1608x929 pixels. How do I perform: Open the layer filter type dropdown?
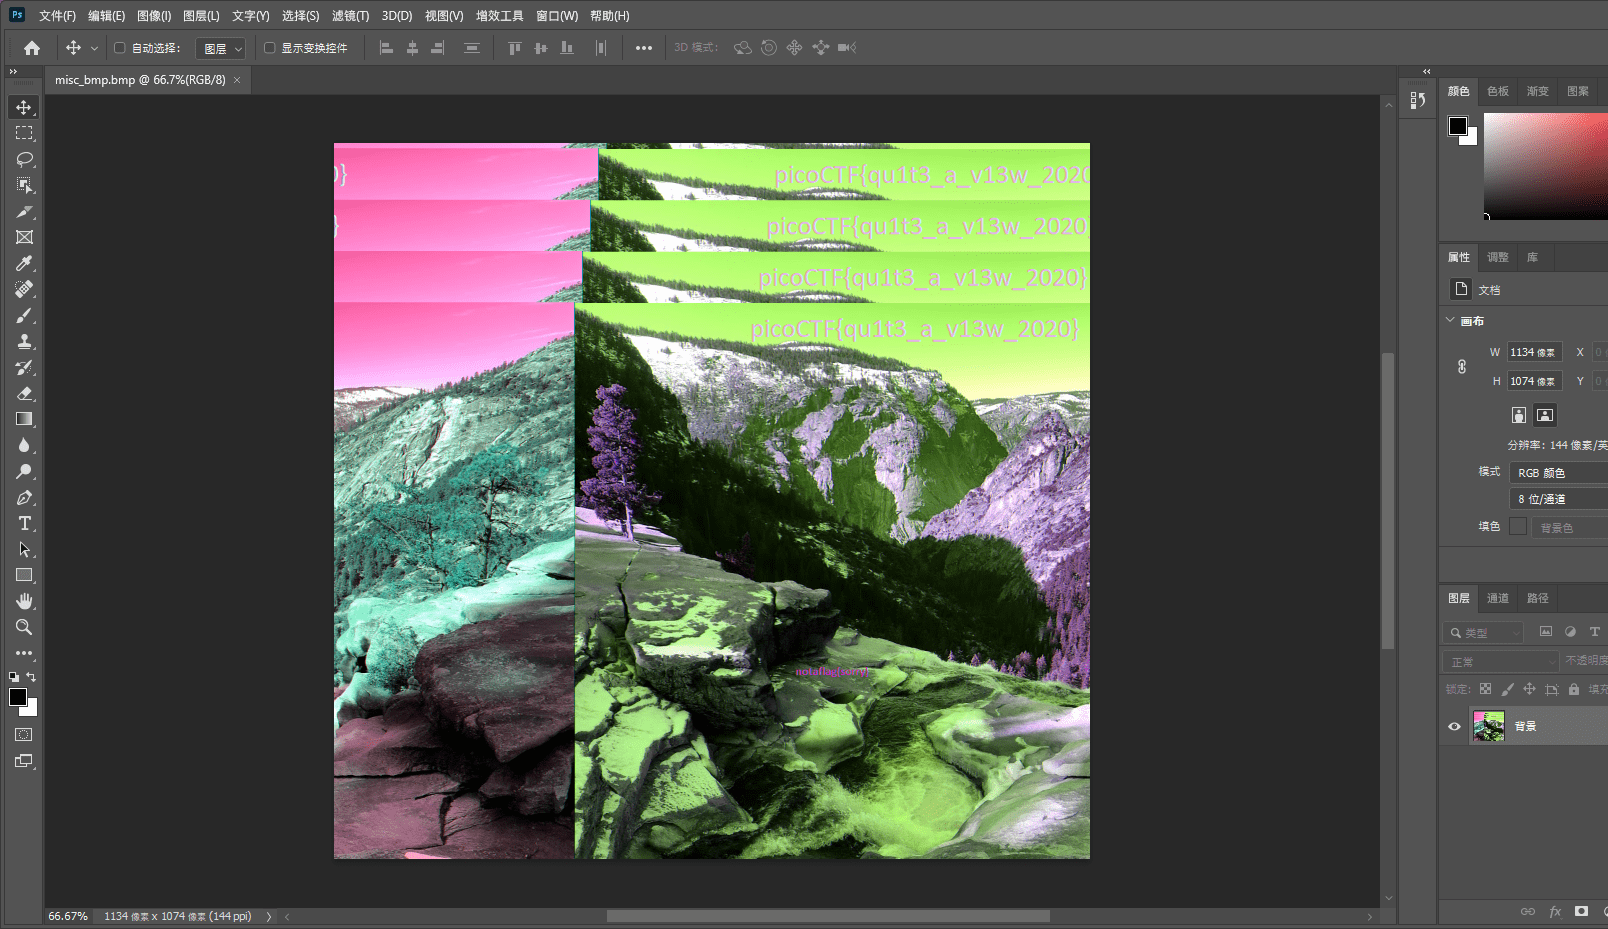(x=1483, y=633)
